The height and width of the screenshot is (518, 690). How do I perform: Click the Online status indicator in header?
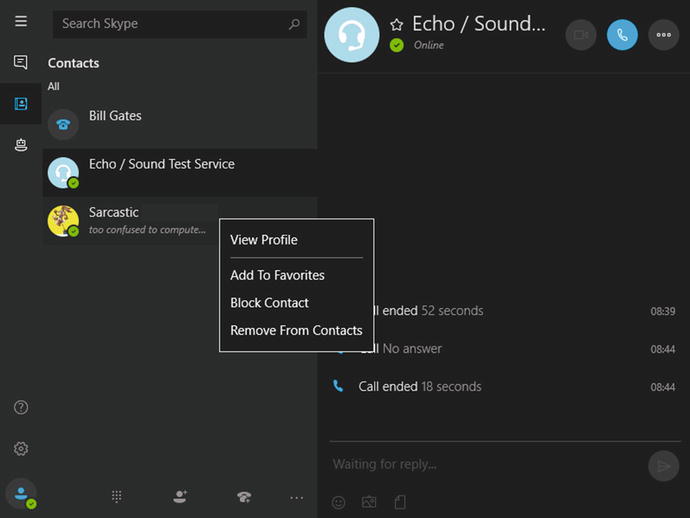click(396, 45)
